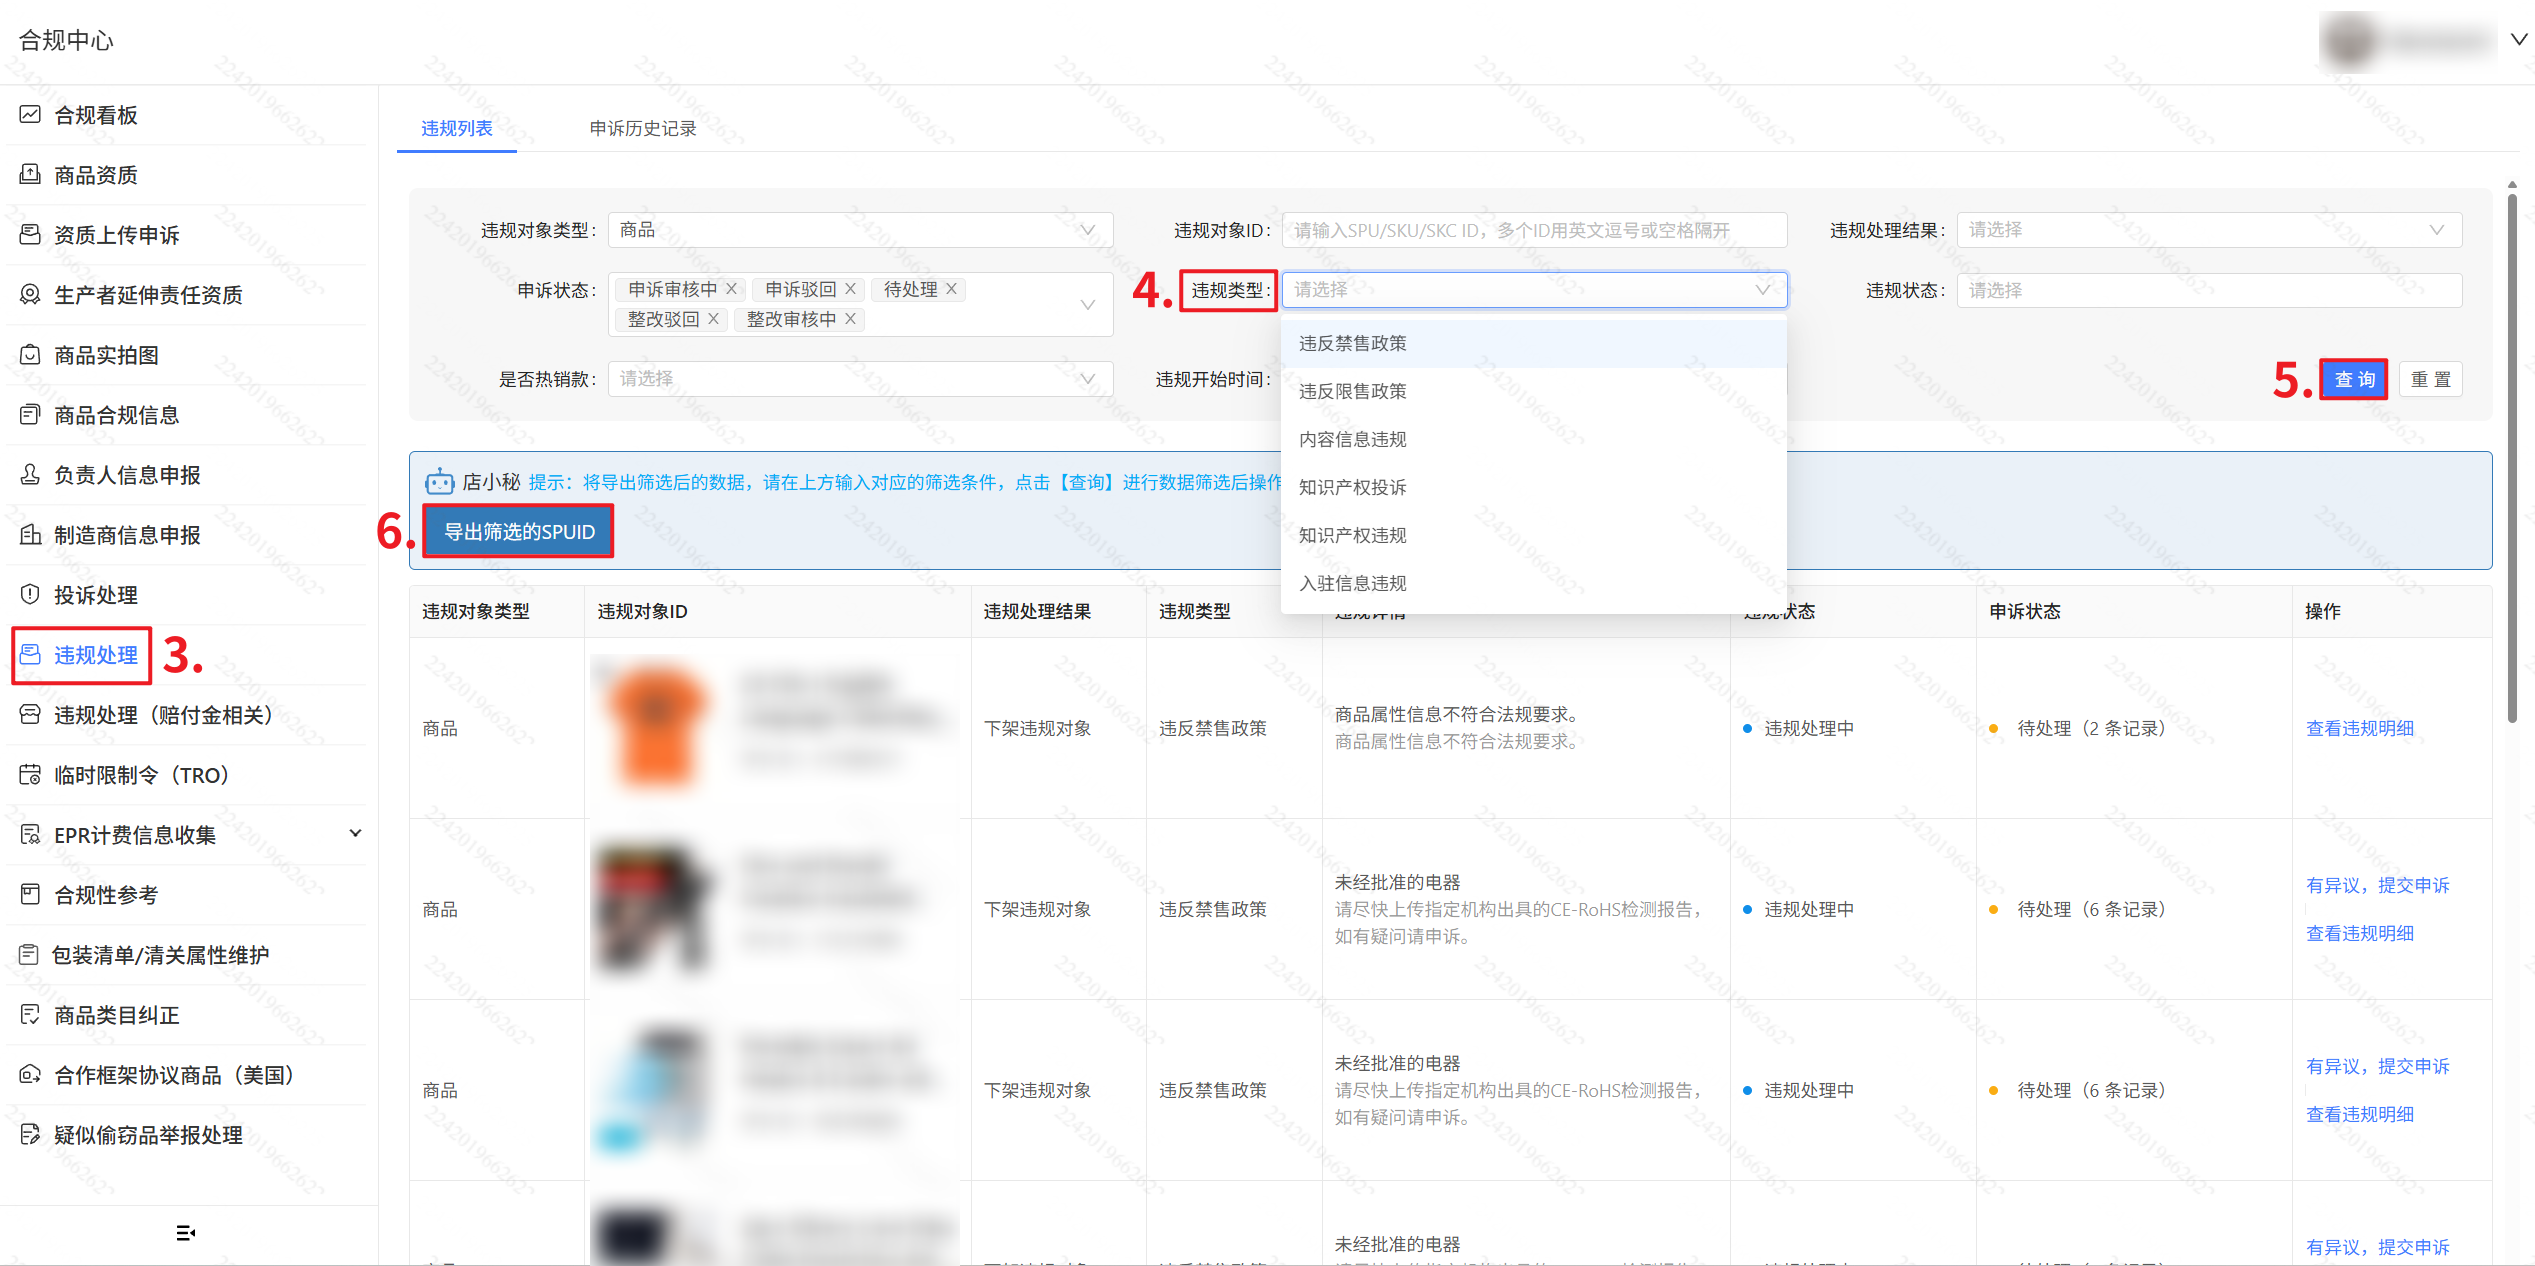Screen dimensions: 2535x1266
Task: Click the 制造商信息申报 sidebar icon
Action: [30, 534]
